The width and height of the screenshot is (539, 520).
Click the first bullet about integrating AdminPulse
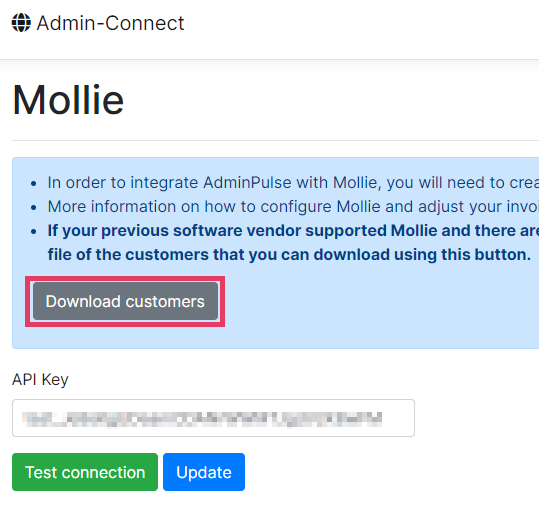pos(293,182)
